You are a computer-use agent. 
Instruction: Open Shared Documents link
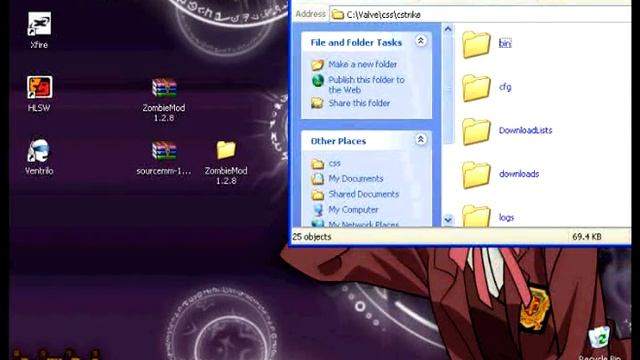pos(363,194)
